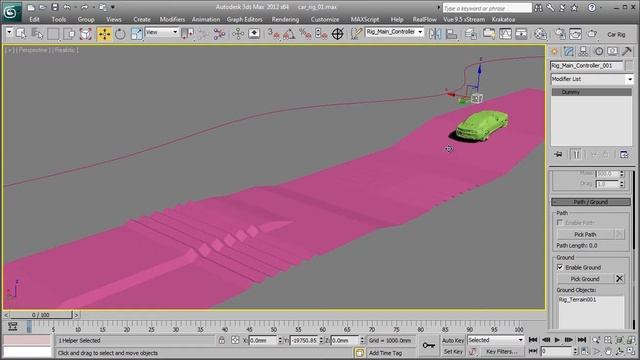
Task: Activate the Select and Scale tool
Action: (136, 34)
